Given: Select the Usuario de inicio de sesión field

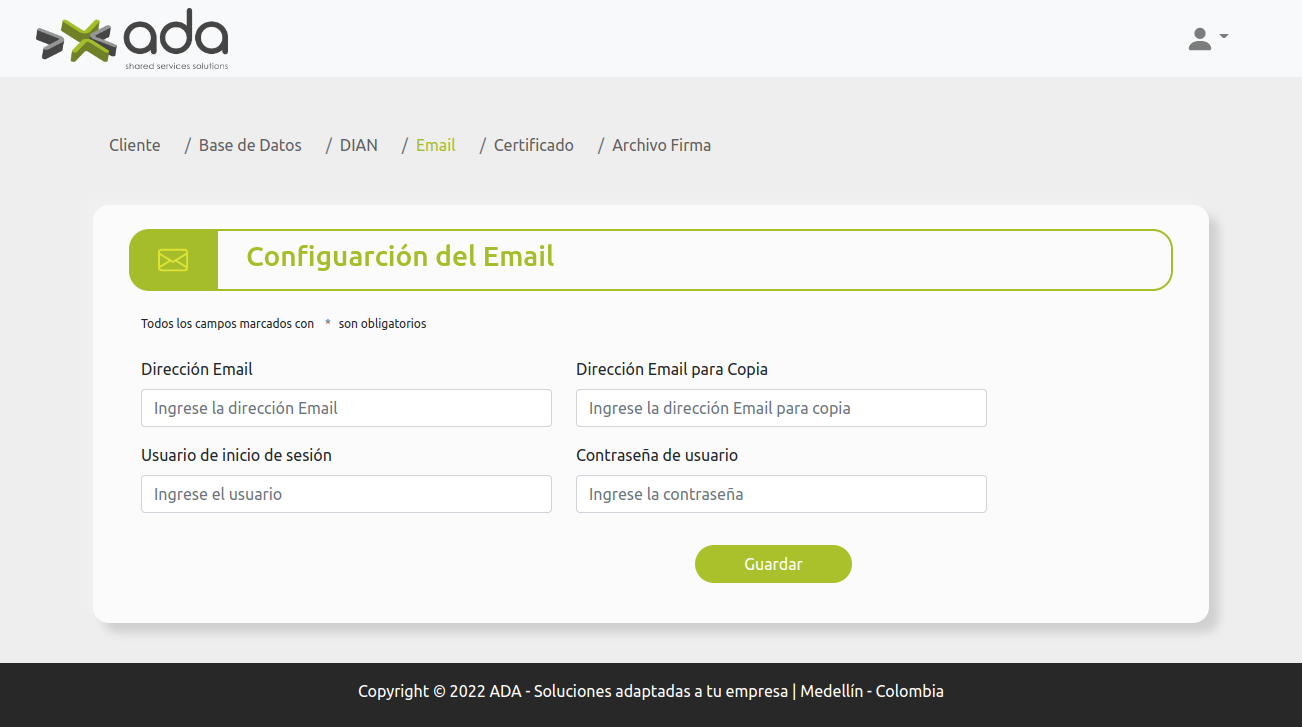Looking at the screenshot, I should pyautogui.click(x=346, y=494).
